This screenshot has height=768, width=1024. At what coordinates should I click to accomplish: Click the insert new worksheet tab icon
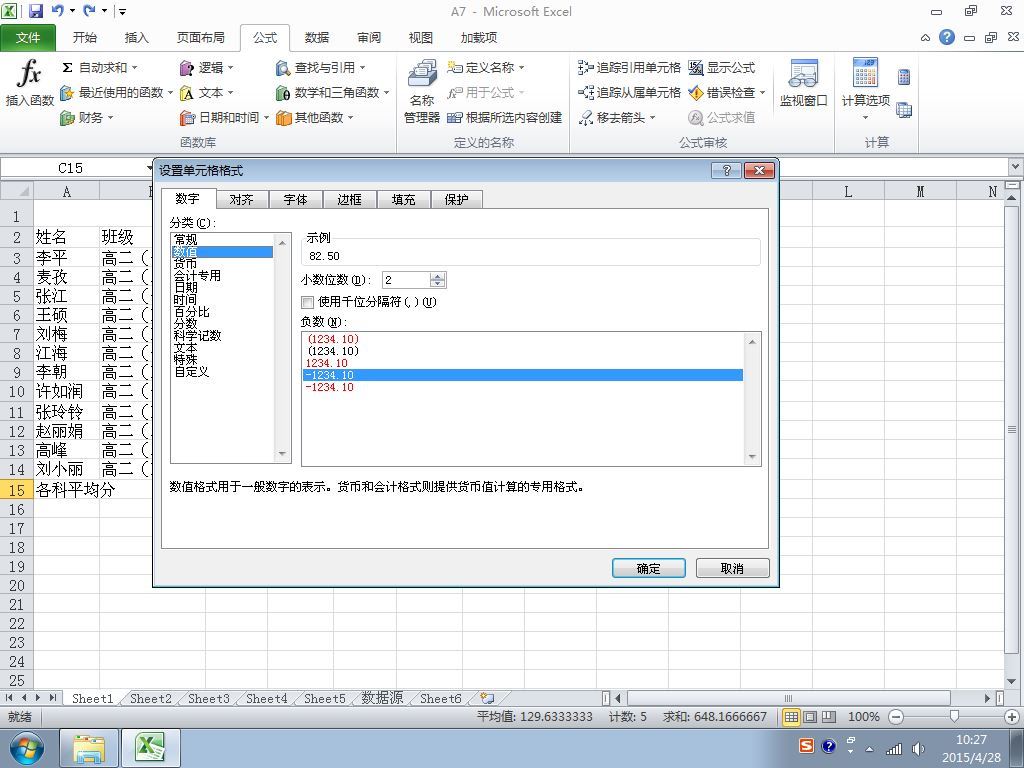pos(487,698)
